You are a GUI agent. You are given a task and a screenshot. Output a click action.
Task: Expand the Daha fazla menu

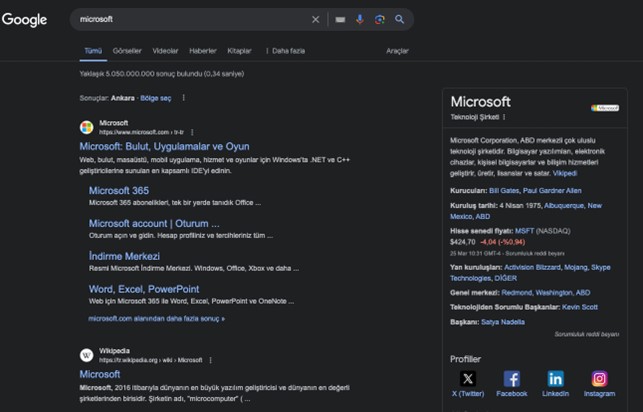coord(287,50)
